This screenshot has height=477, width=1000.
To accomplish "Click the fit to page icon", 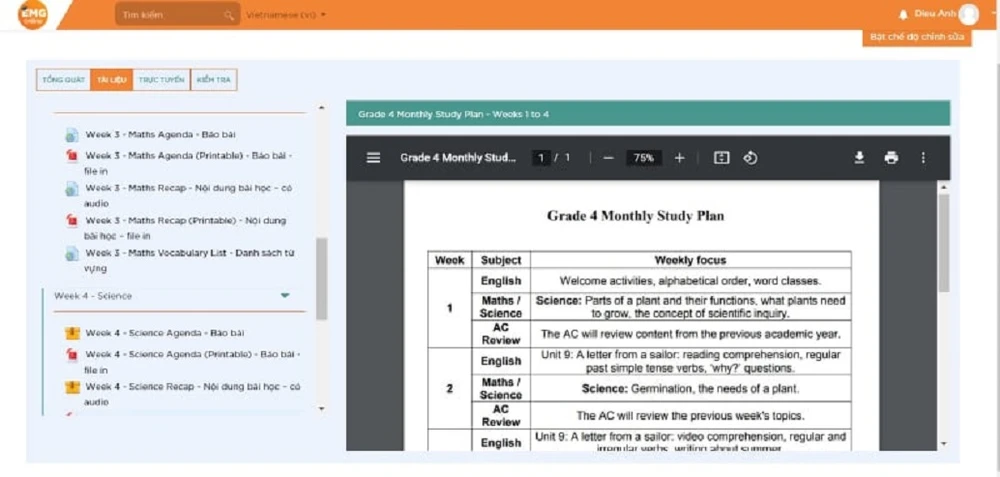I will coord(722,158).
